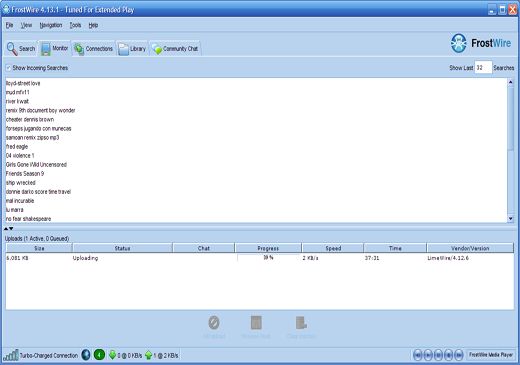Click the FrostWire logo in top right
This screenshot has height=365, width=520.
point(481,43)
